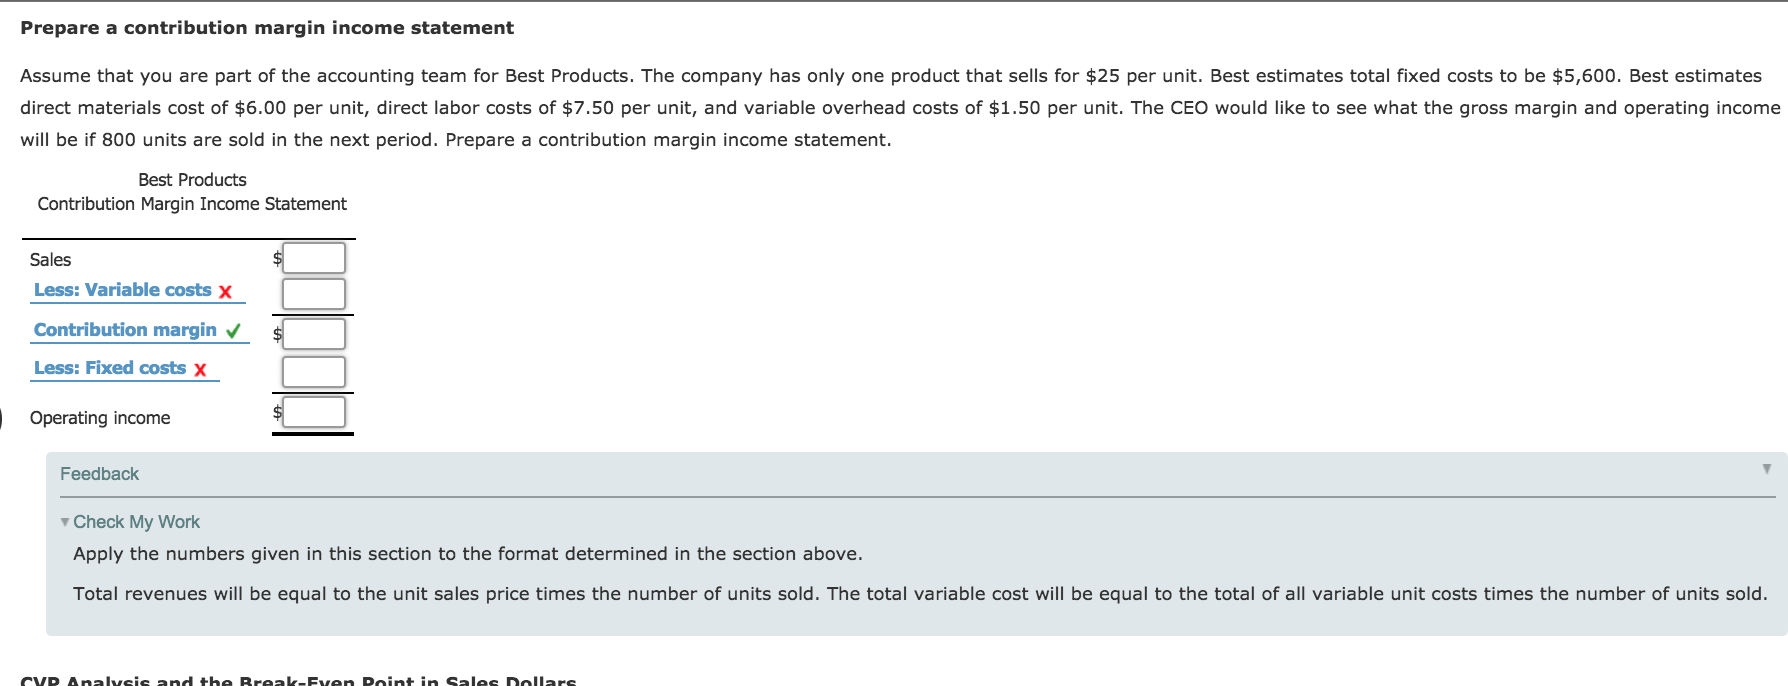This screenshot has height=686, width=1788.
Task: Click the downward triangle beside Check My Work
Action: (x=63, y=521)
